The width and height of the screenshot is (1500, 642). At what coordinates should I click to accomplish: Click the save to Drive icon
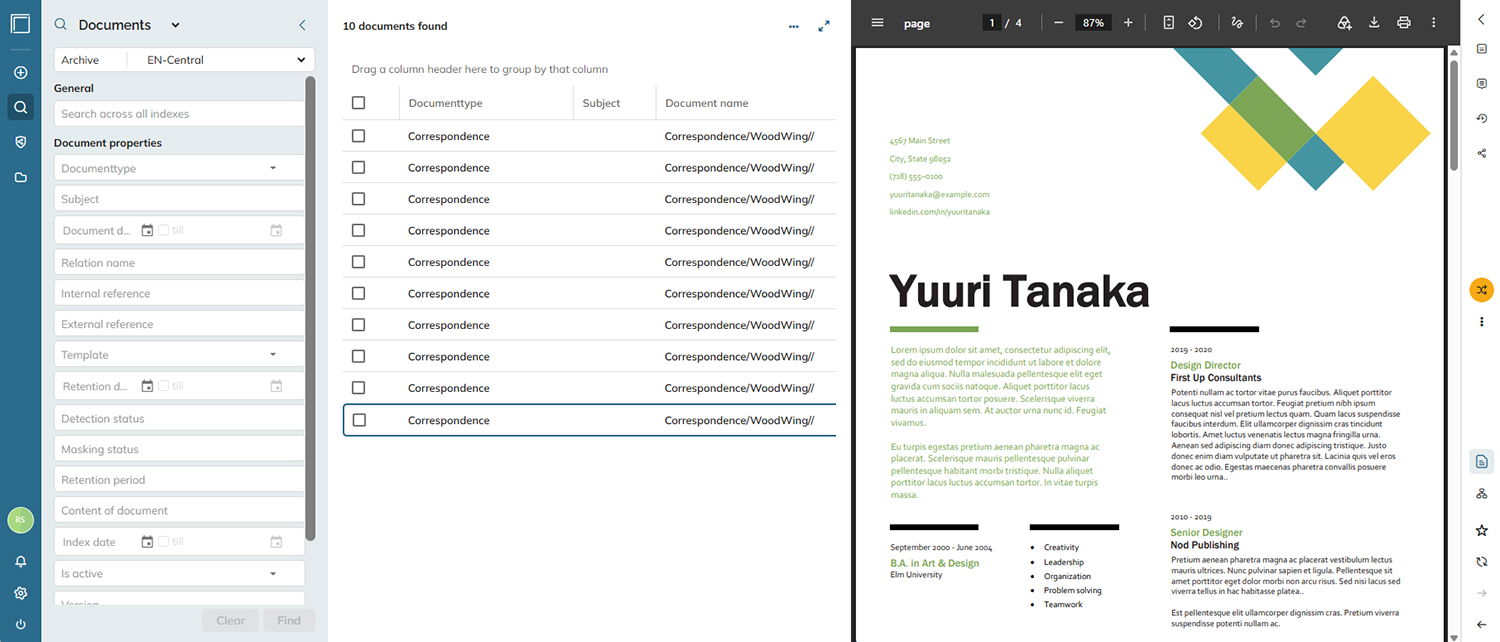[1344, 23]
